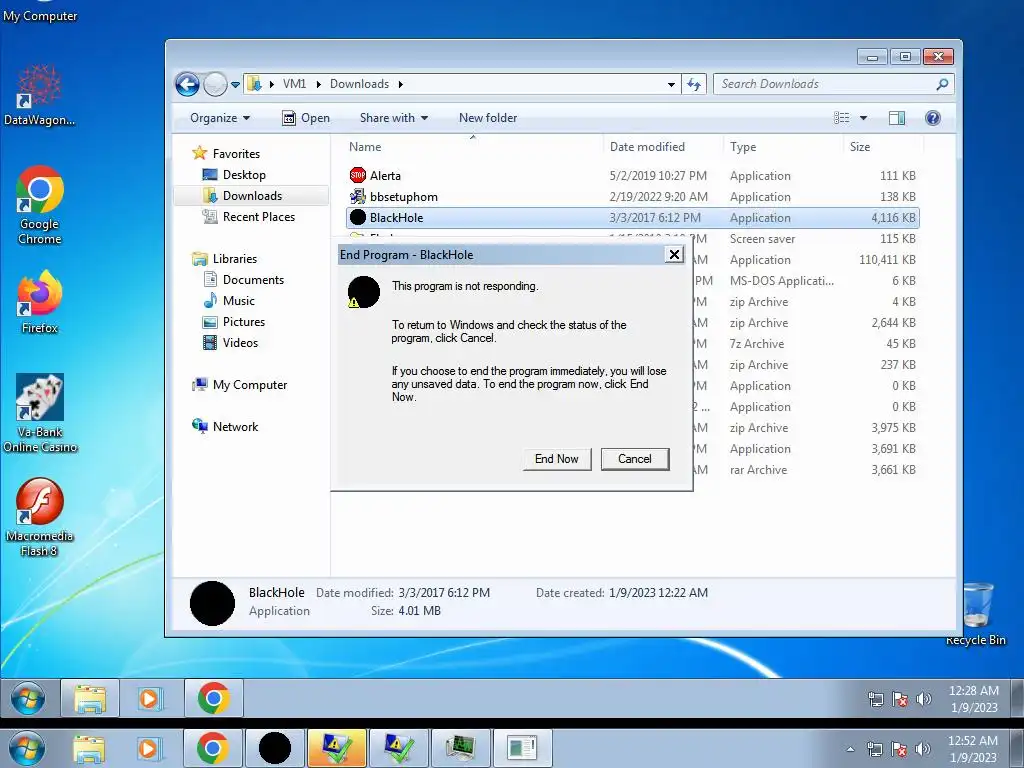Click the MS-DOS Applicati... type cell
Image resolution: width=1024 pixels, height=768 pixels.
coord(782,281)
